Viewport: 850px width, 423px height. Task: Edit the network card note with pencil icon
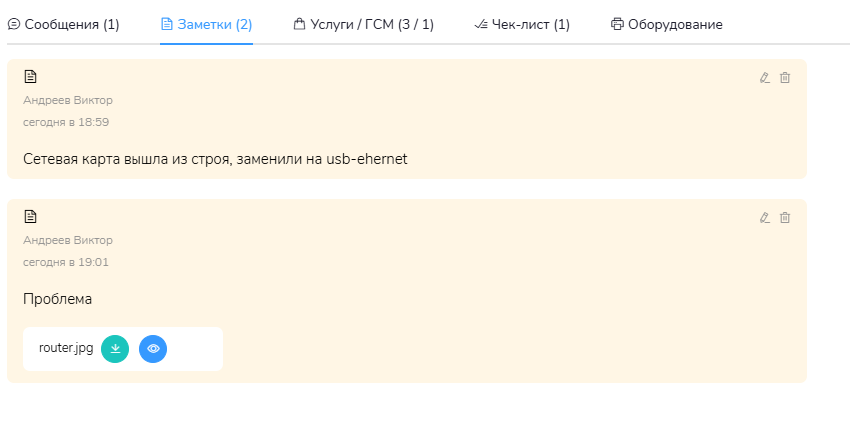pyautogui.click(x=765, y=78)
